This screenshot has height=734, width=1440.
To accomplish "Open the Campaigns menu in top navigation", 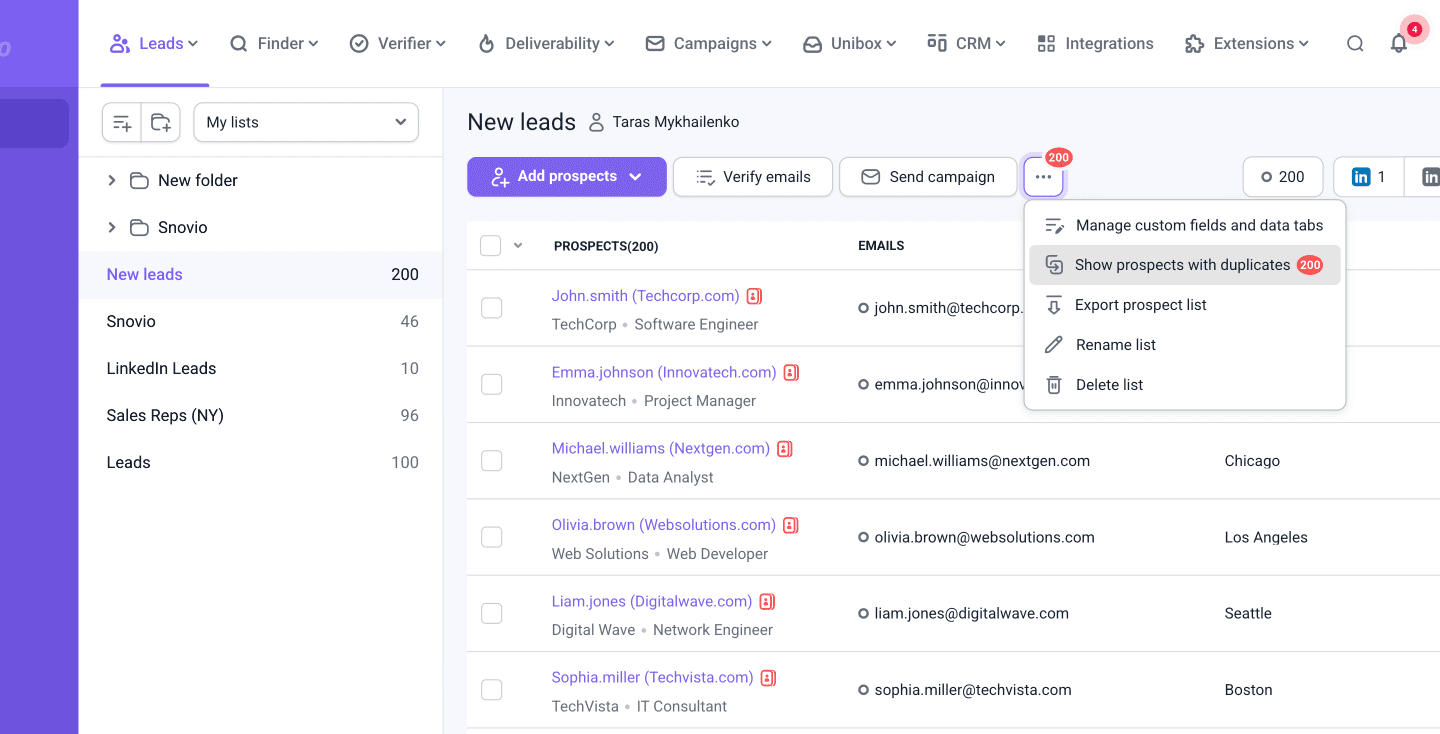I will click(709, 44).
